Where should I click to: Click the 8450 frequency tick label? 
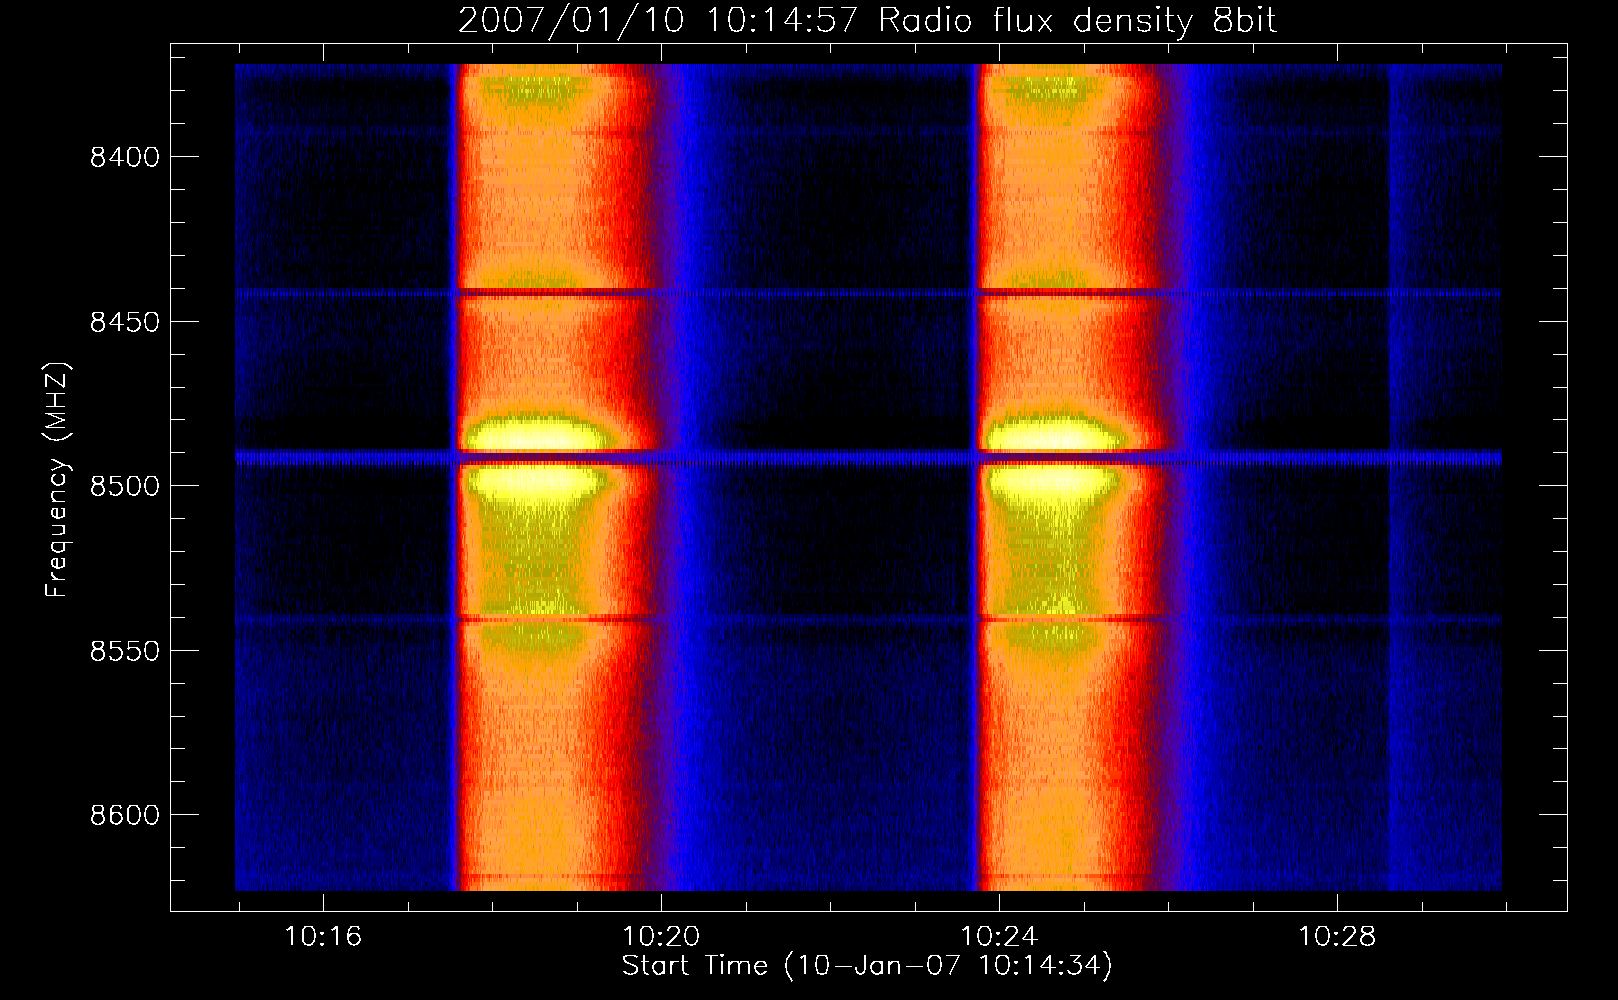pos(125,322)
